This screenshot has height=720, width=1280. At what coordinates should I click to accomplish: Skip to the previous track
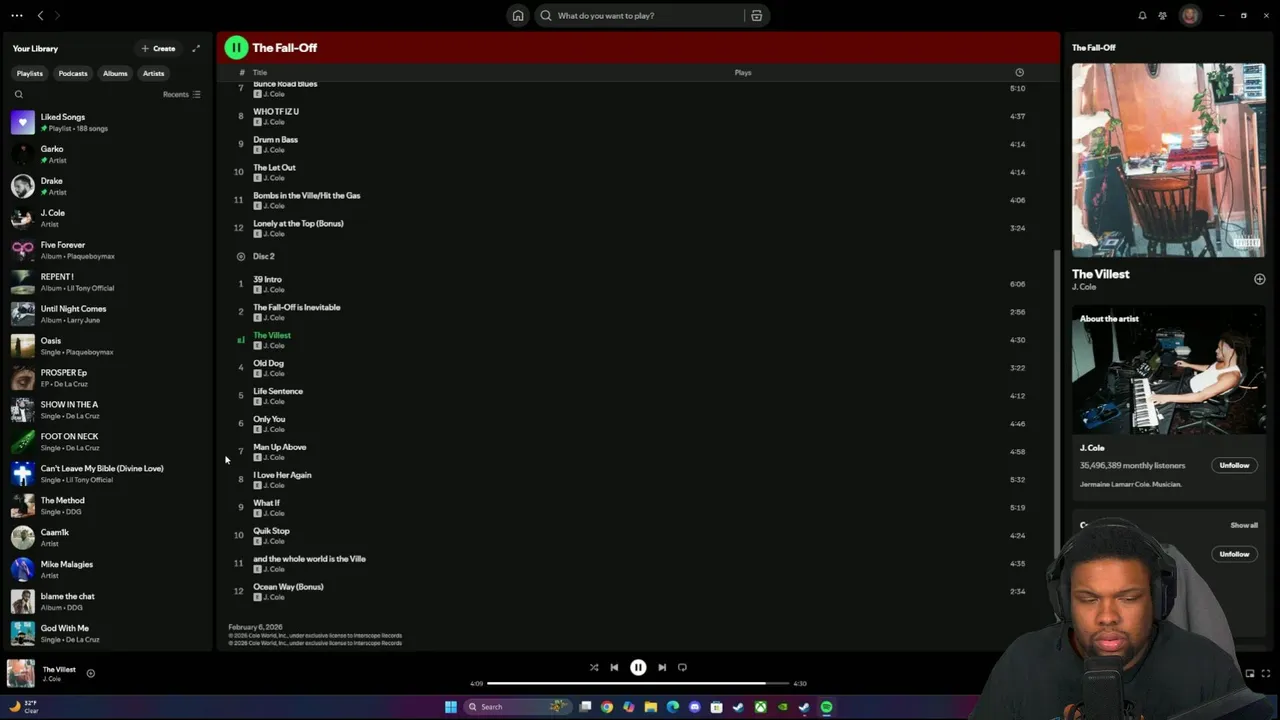(614, 667)
